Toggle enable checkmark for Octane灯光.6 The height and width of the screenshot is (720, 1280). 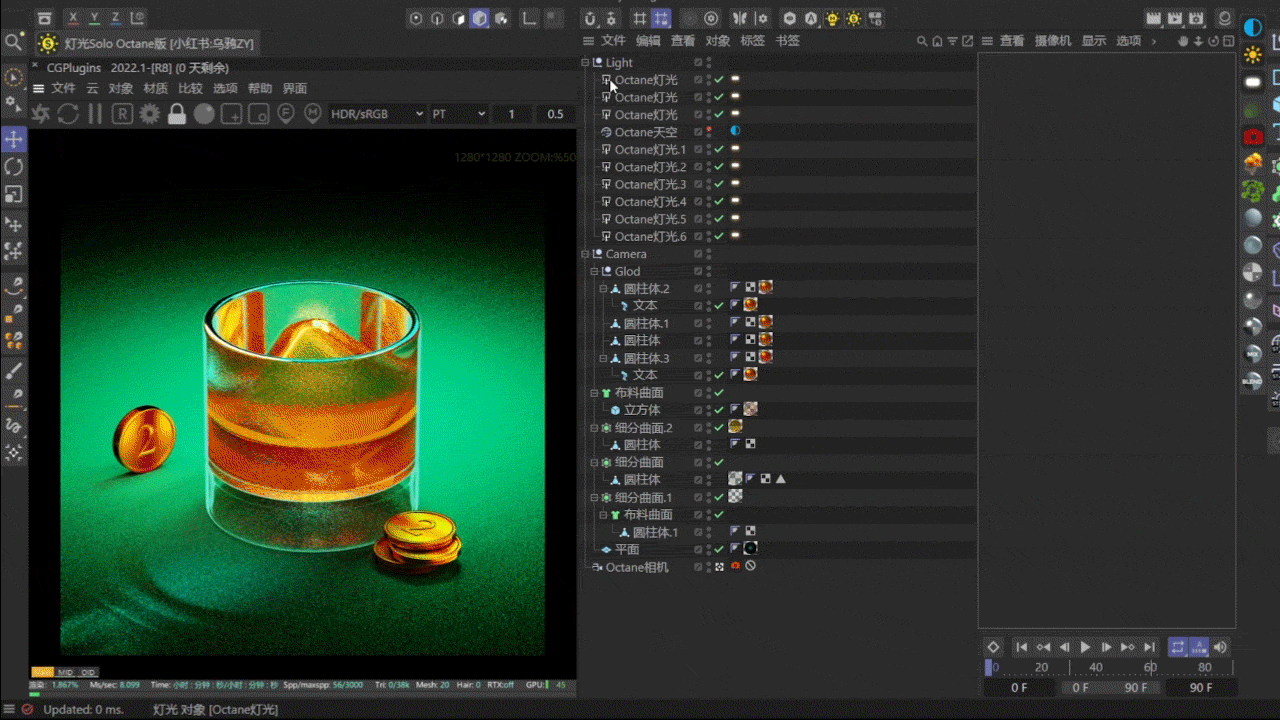[719, 236]
